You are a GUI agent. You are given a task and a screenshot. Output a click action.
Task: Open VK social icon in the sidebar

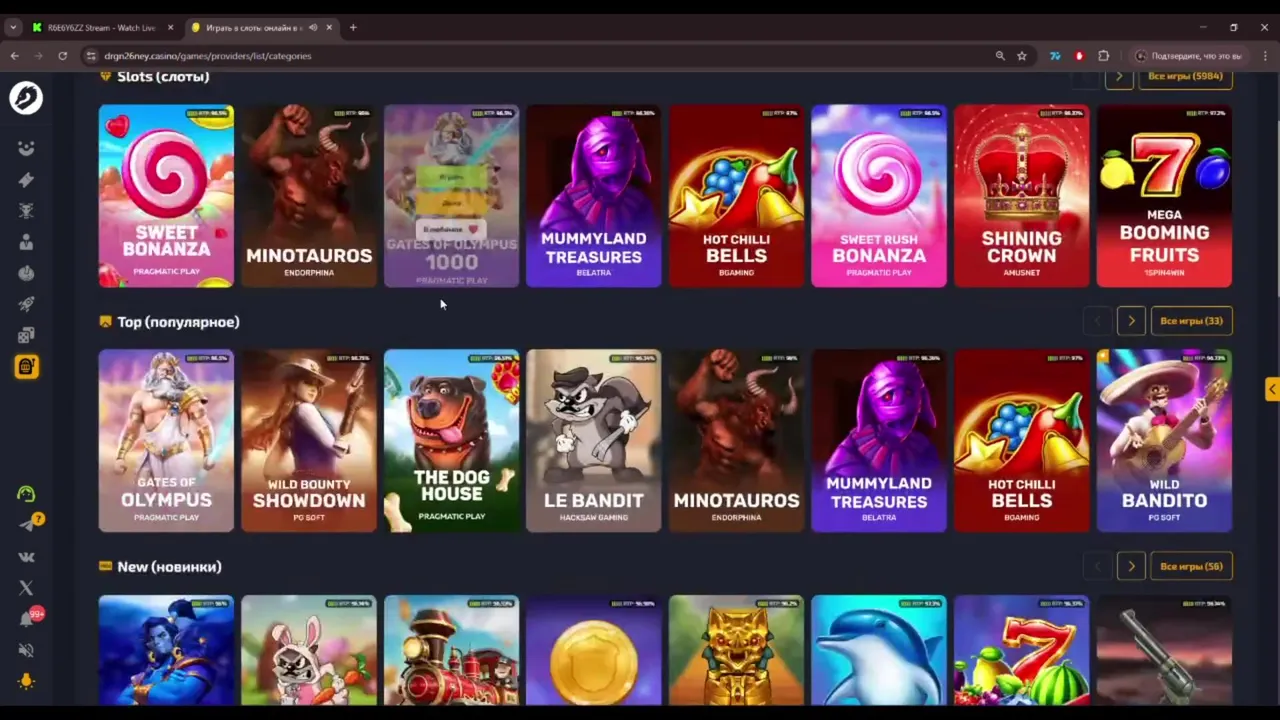pyautogui.click(x=26, y=557)
